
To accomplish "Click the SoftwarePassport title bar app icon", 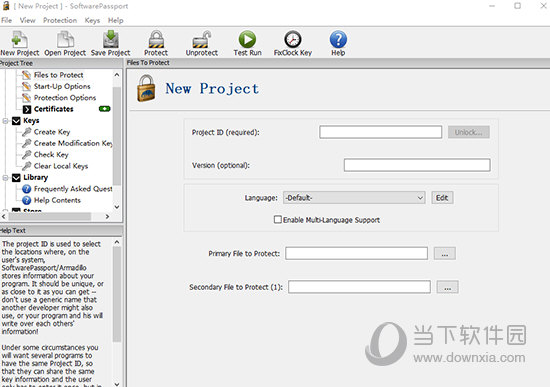I will [6, 6].
